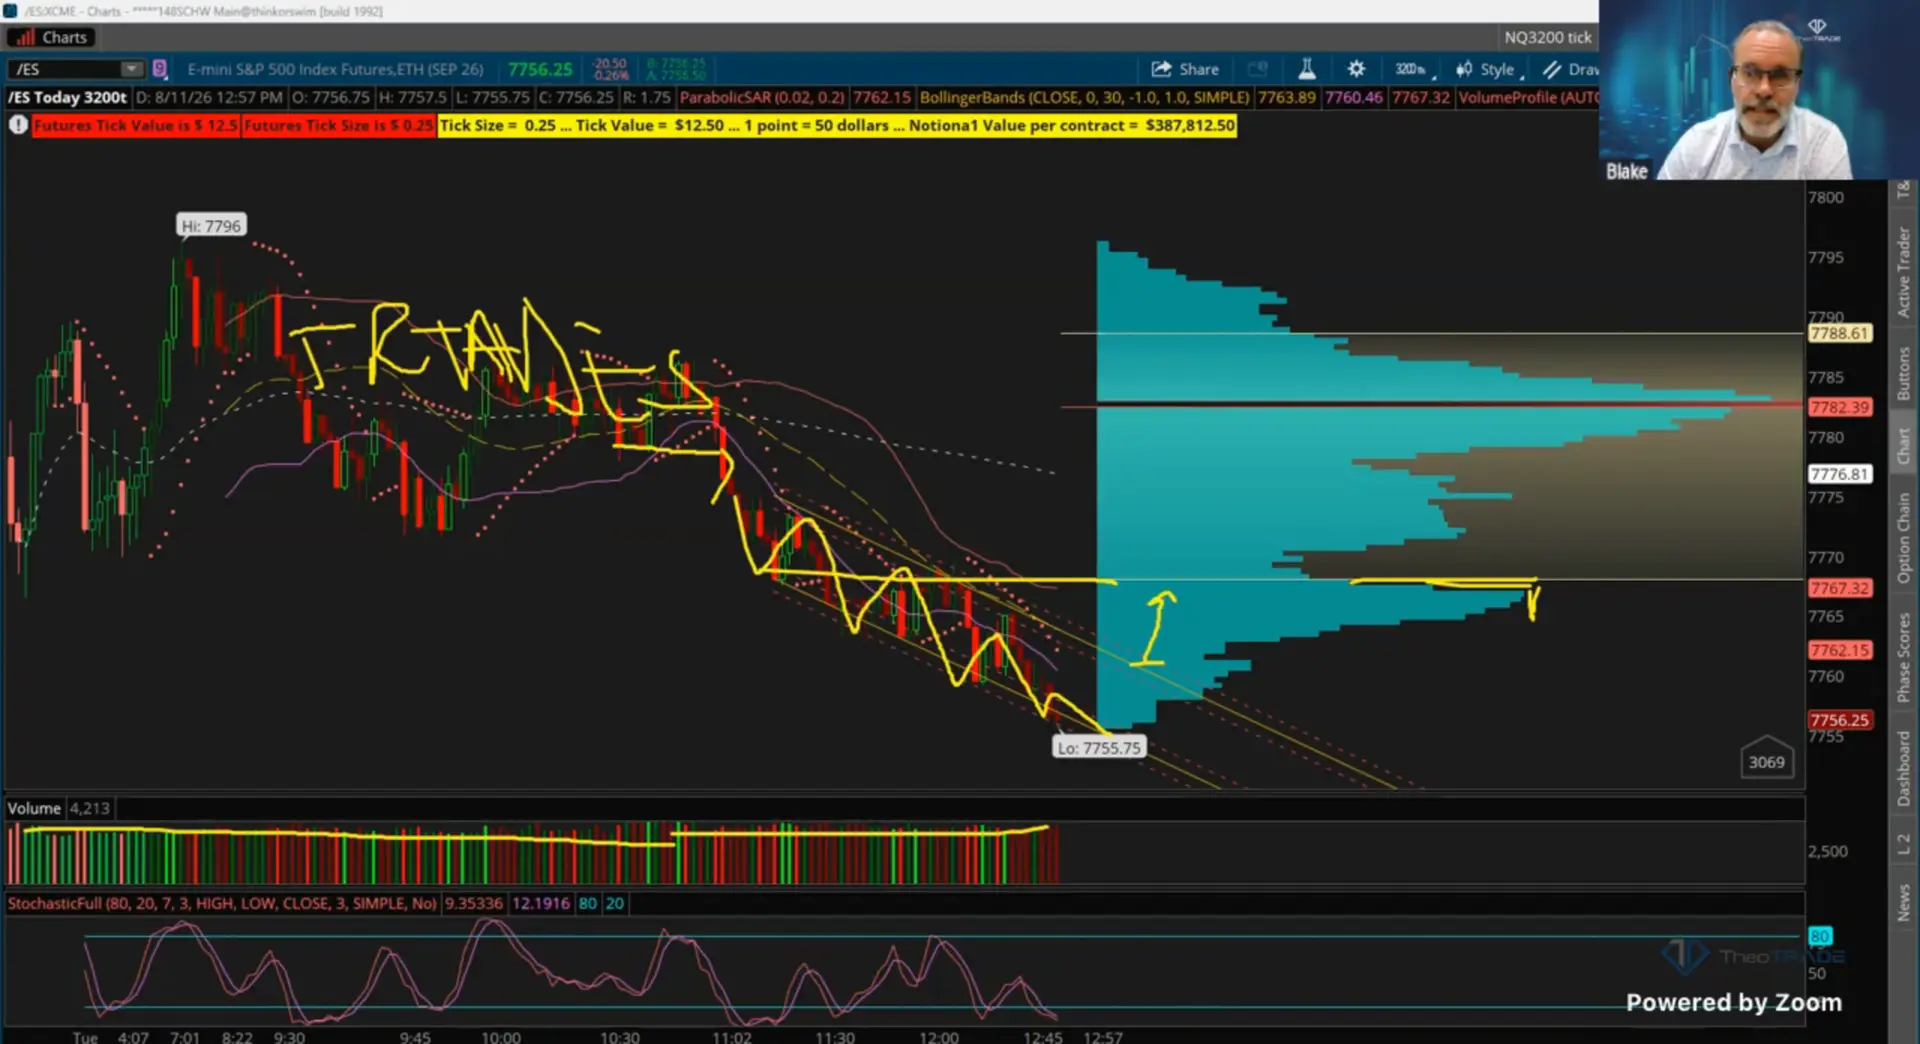Click the stochastic 80 level label
This screenshot has width=1920, height=1044.
[x=1819, y=936]
